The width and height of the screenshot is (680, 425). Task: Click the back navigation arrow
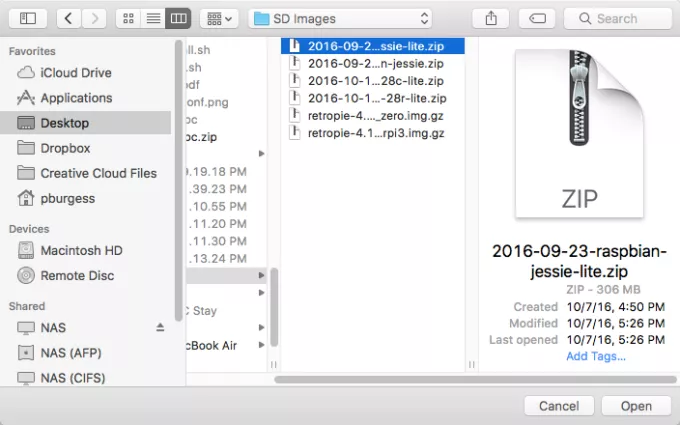(x=69, y=18)
